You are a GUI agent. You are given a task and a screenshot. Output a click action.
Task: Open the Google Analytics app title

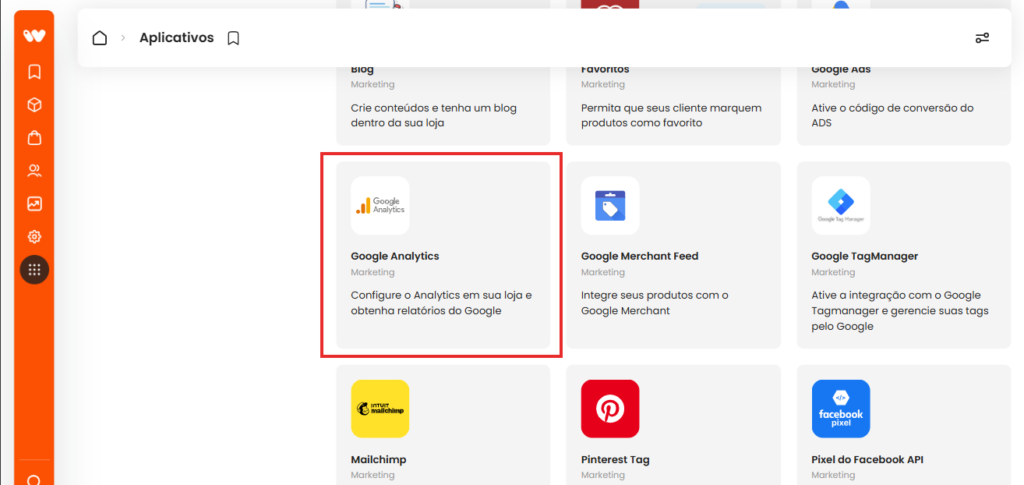point(395,256)
